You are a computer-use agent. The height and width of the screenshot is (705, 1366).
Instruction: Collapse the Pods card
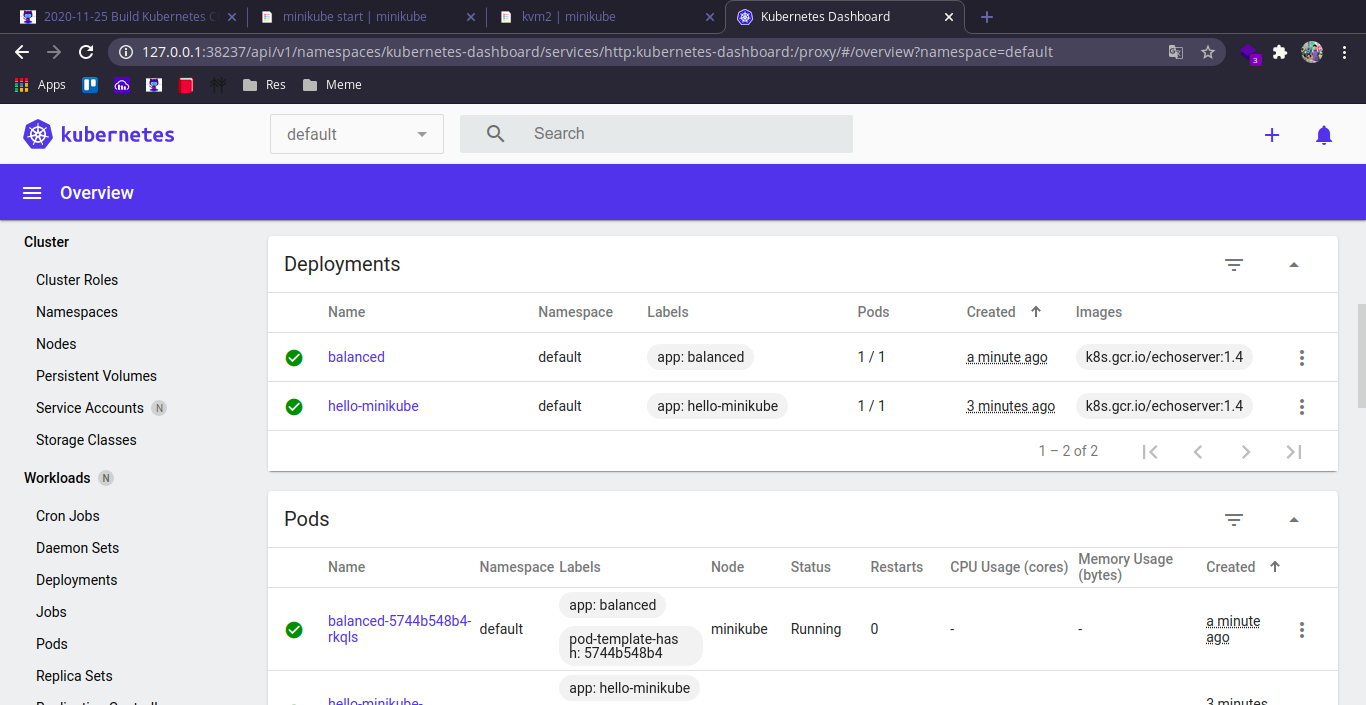pos(1294,520)
